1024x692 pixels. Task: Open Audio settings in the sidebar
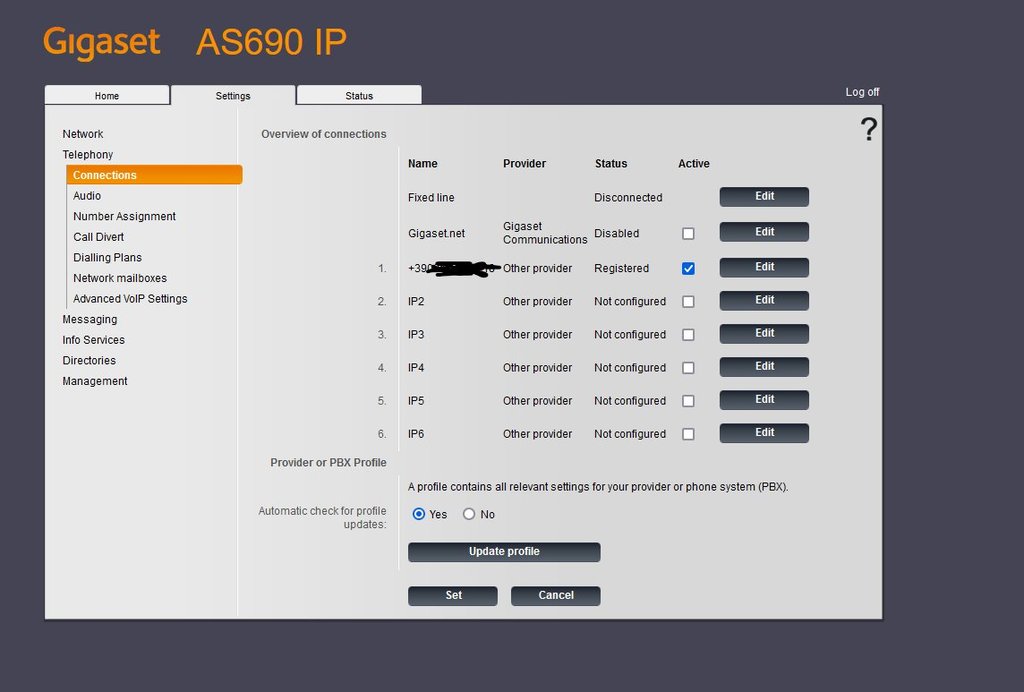87,196
